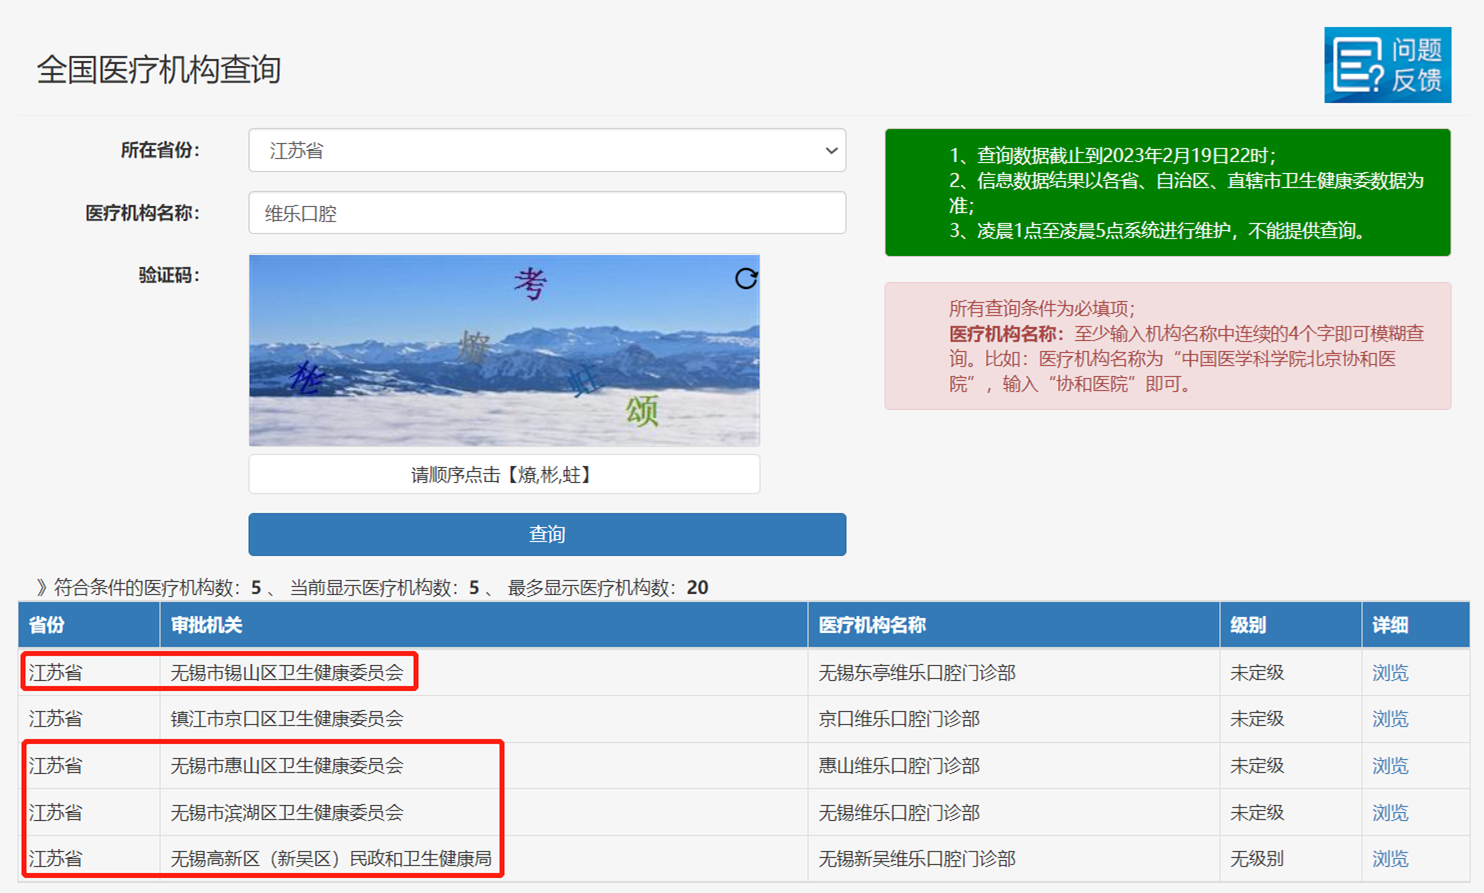The width and height of the screenshot is (1484, 893).
Task: Open 浏览 link for 无锡新吴维乐口腔门诊部
Action: 1389,859
